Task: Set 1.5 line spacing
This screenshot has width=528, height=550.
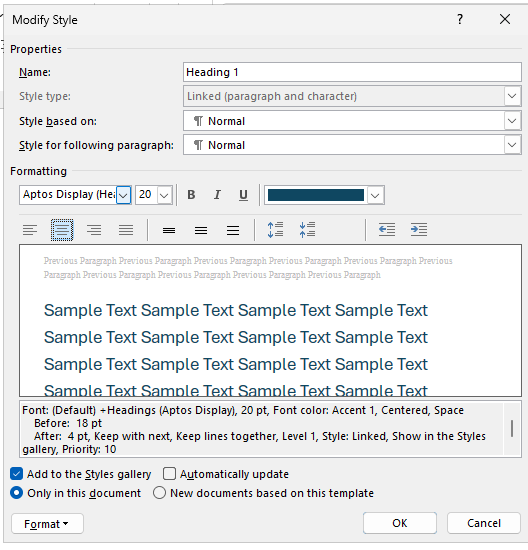Action: tap(201, 230)
